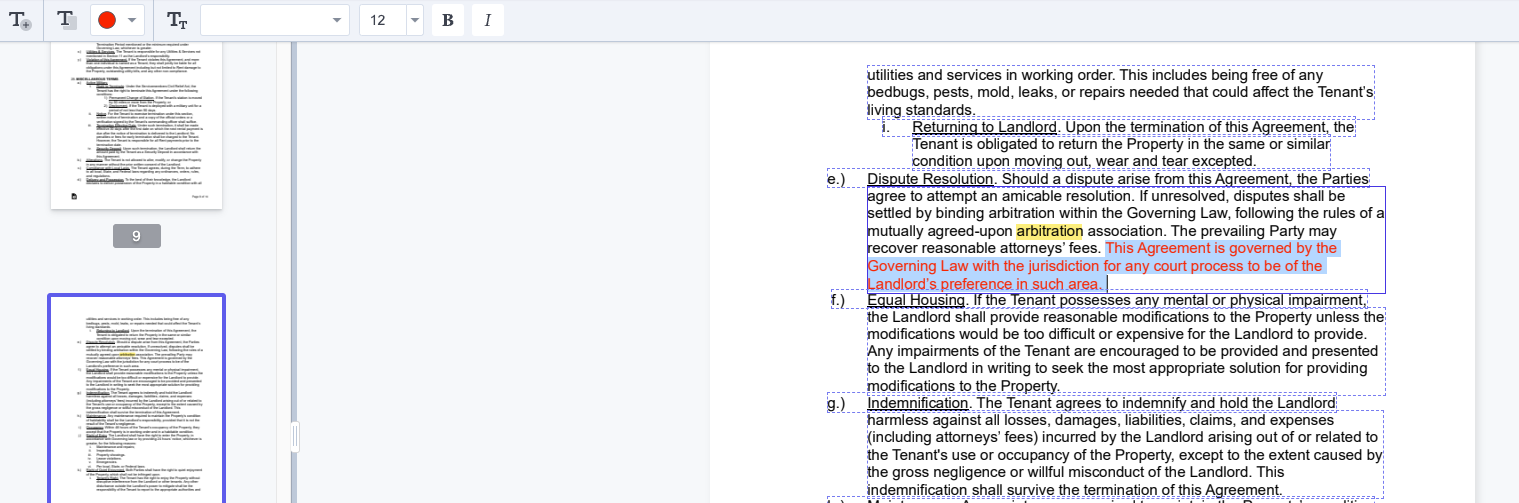Click the text color 'T' icon
The width and height of the screenshot is (1519, 503).
coord(67,20)
